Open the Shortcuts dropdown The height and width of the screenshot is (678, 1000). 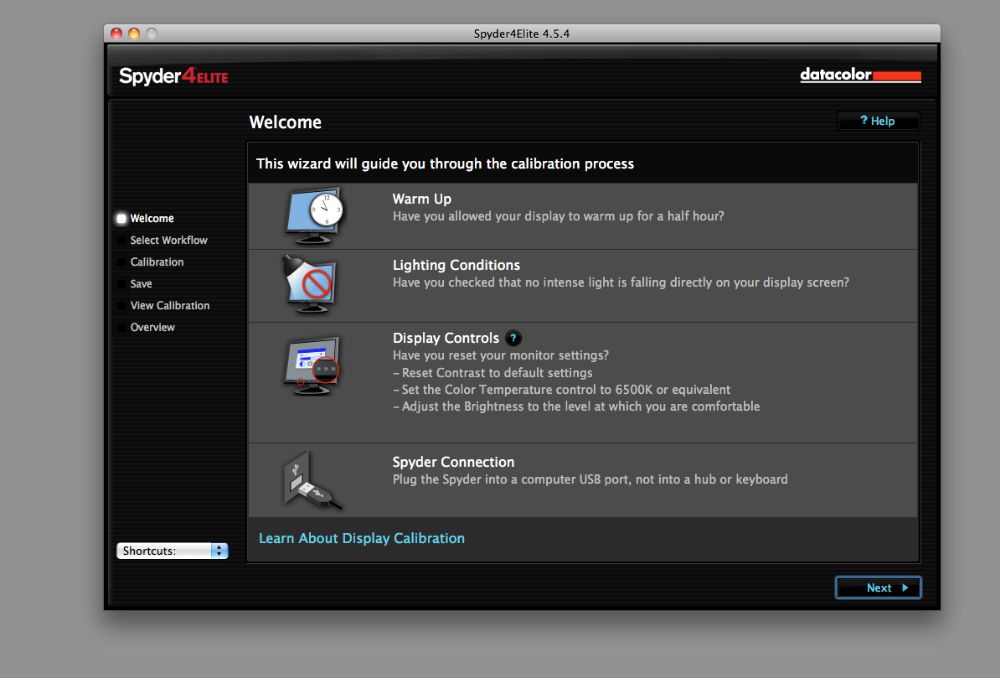pyautogui.click(x=172, y=550)
